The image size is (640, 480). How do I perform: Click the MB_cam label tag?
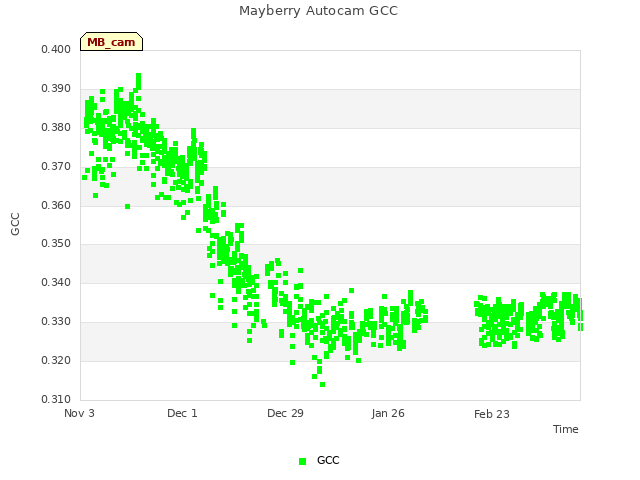[111, 42]
